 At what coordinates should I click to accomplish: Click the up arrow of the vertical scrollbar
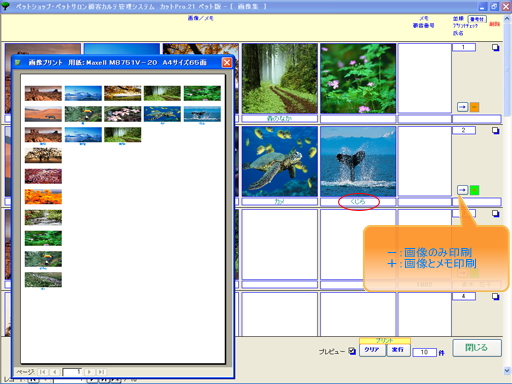click(507, 18)
